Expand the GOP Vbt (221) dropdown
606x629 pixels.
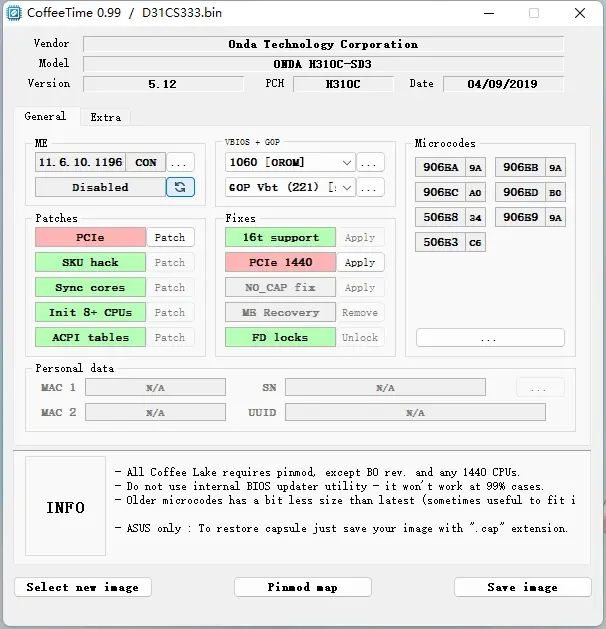coord(290,187)
